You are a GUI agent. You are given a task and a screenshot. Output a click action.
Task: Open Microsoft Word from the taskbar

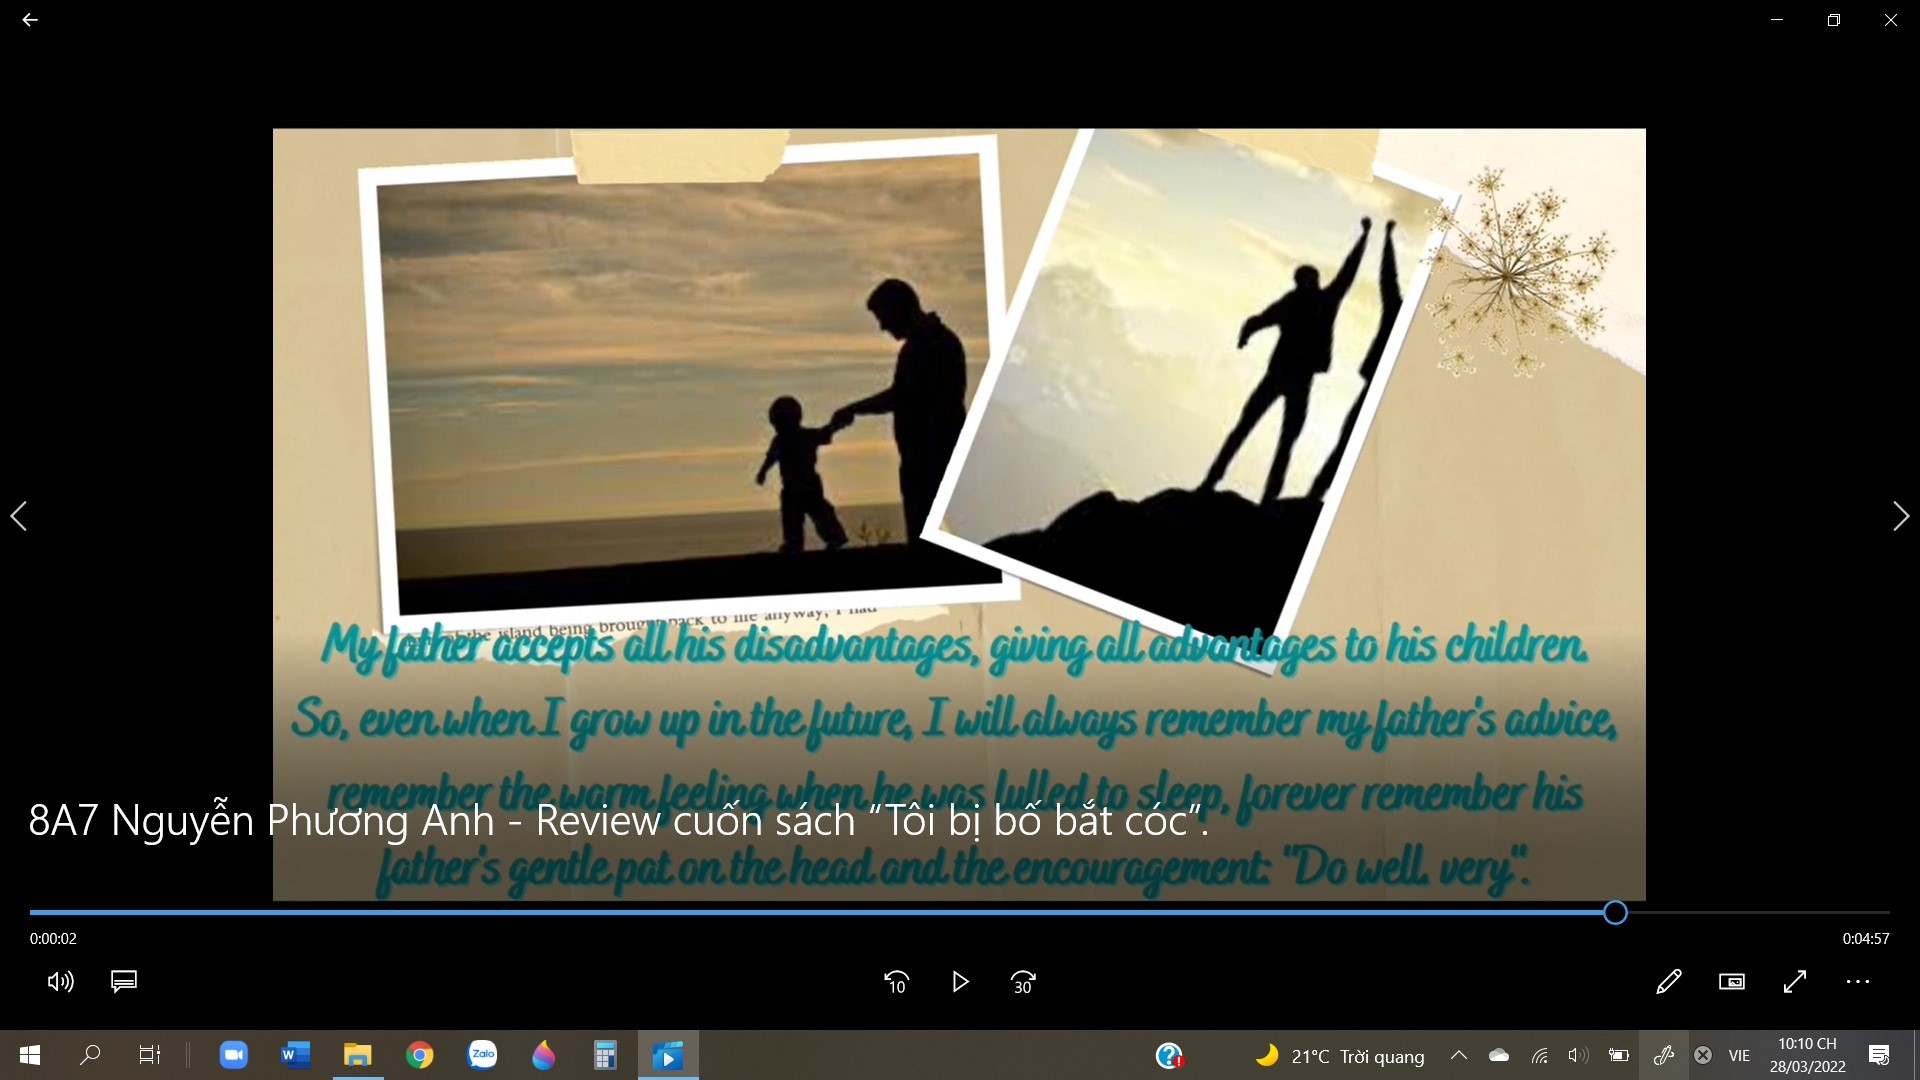(296, 1055)
